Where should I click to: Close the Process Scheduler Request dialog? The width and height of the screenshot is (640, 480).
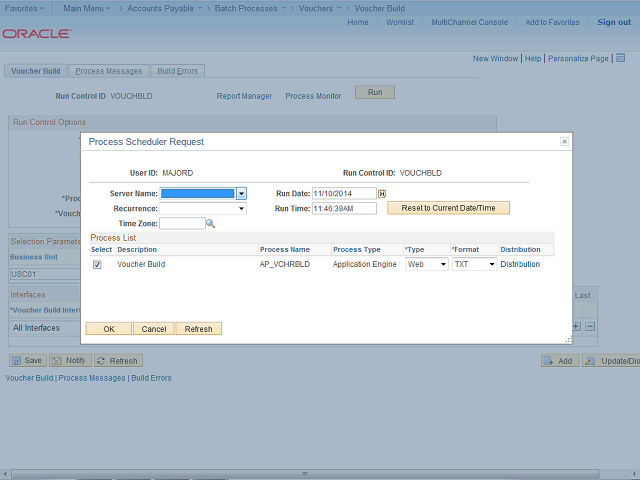pyautogui.click(x=564, y=142)
